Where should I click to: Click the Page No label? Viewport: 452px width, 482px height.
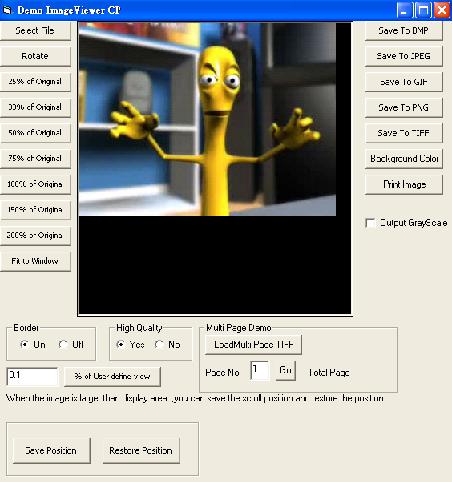coord(222,372)
